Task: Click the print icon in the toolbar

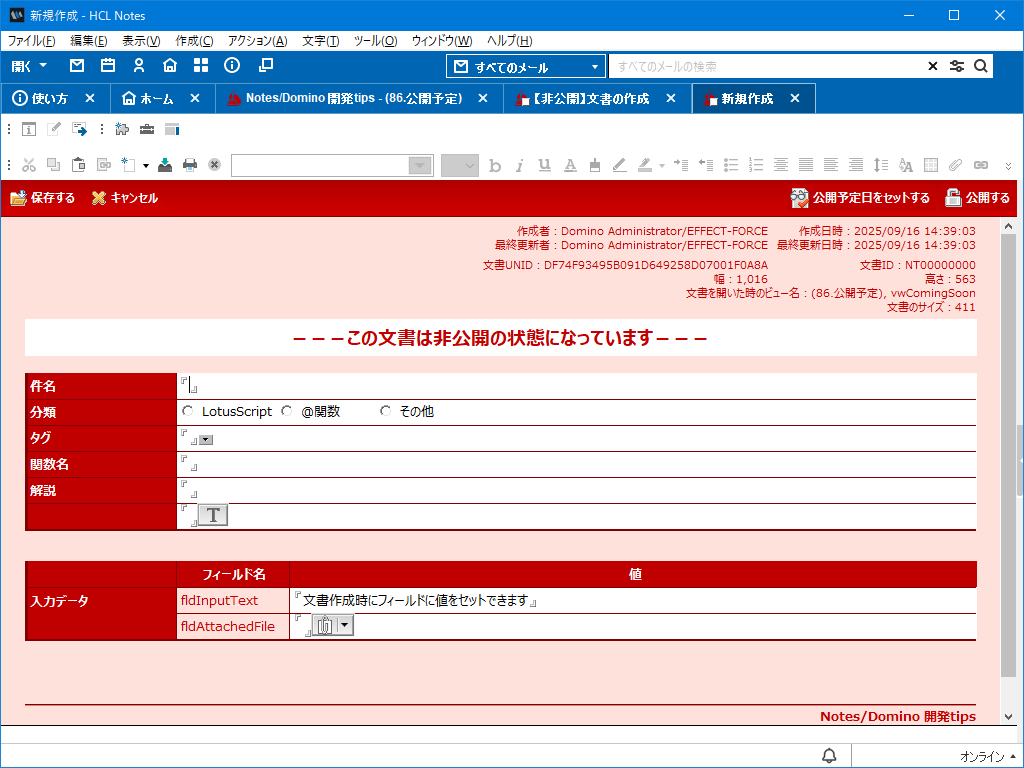Action: (190, 165)
